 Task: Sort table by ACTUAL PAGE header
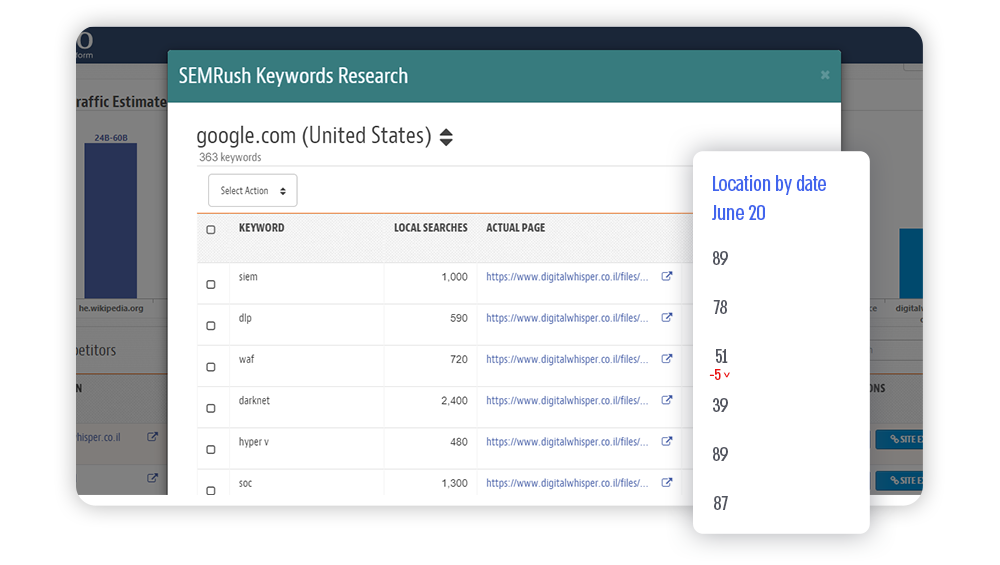(515, 228)
